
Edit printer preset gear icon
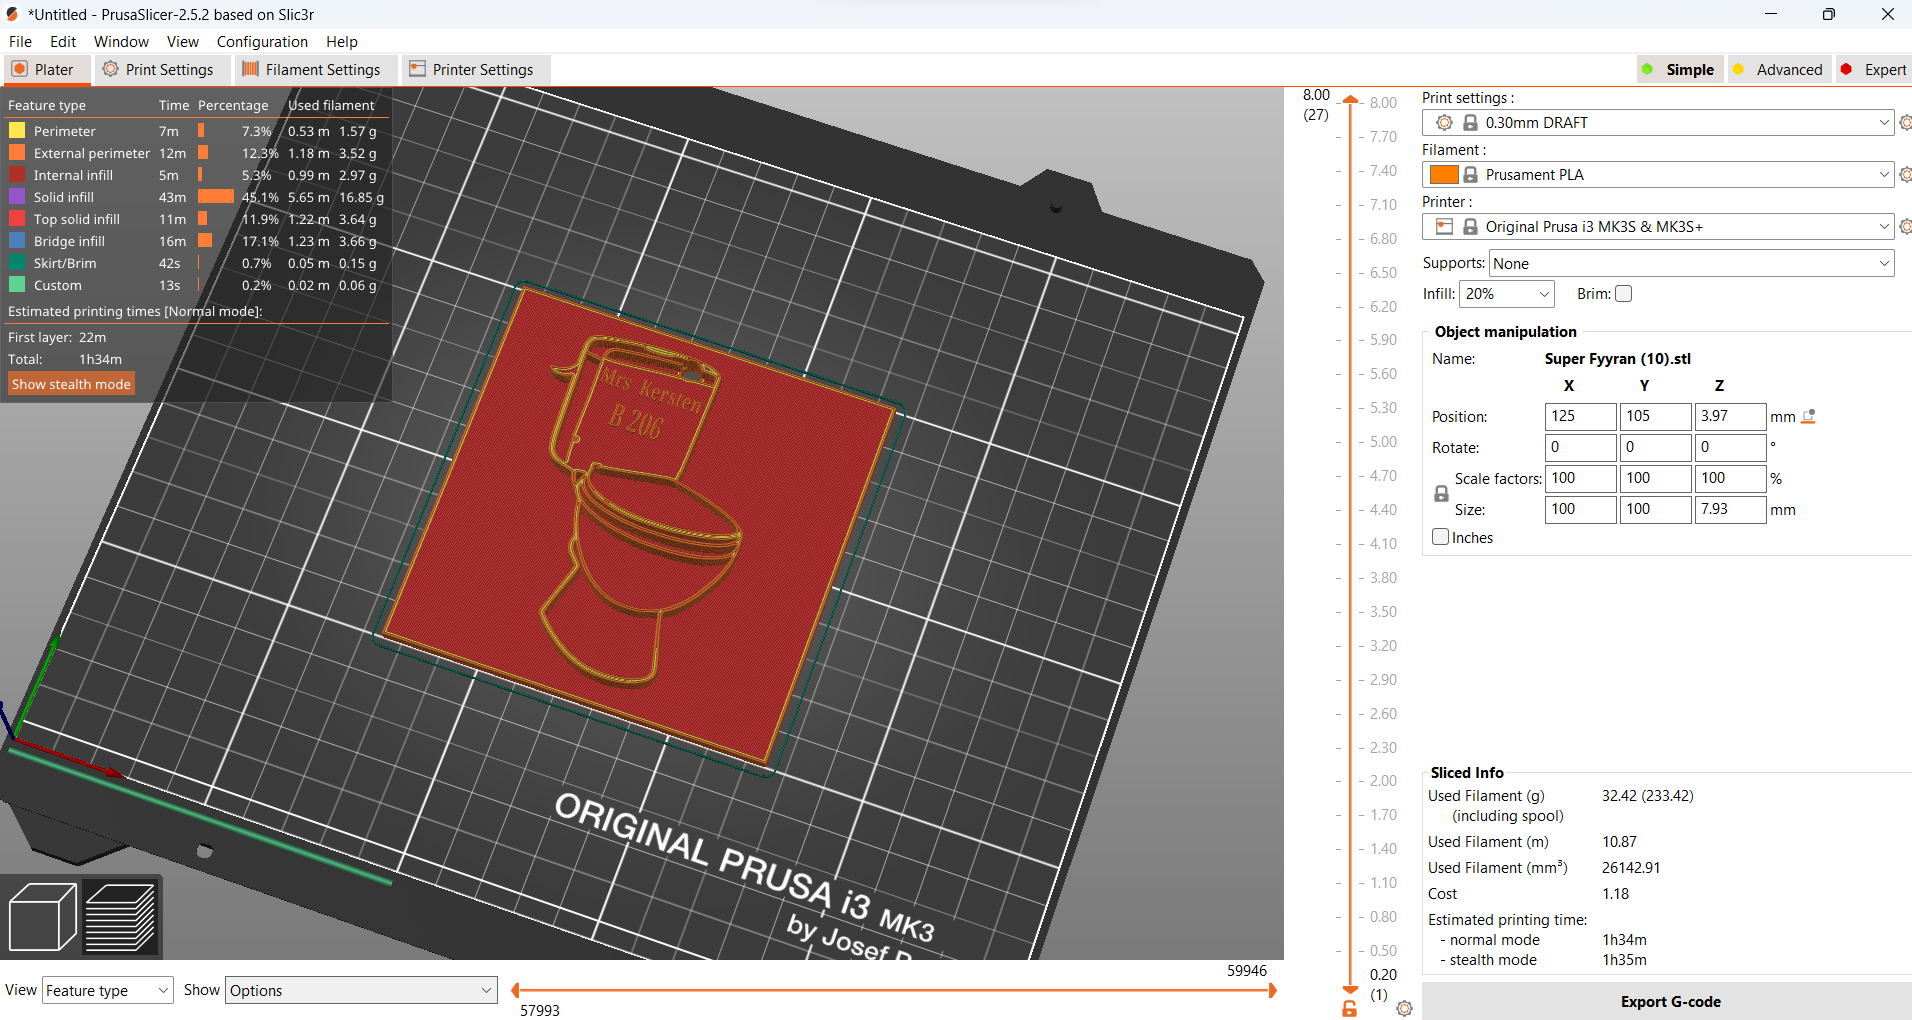click(1905, 227)
